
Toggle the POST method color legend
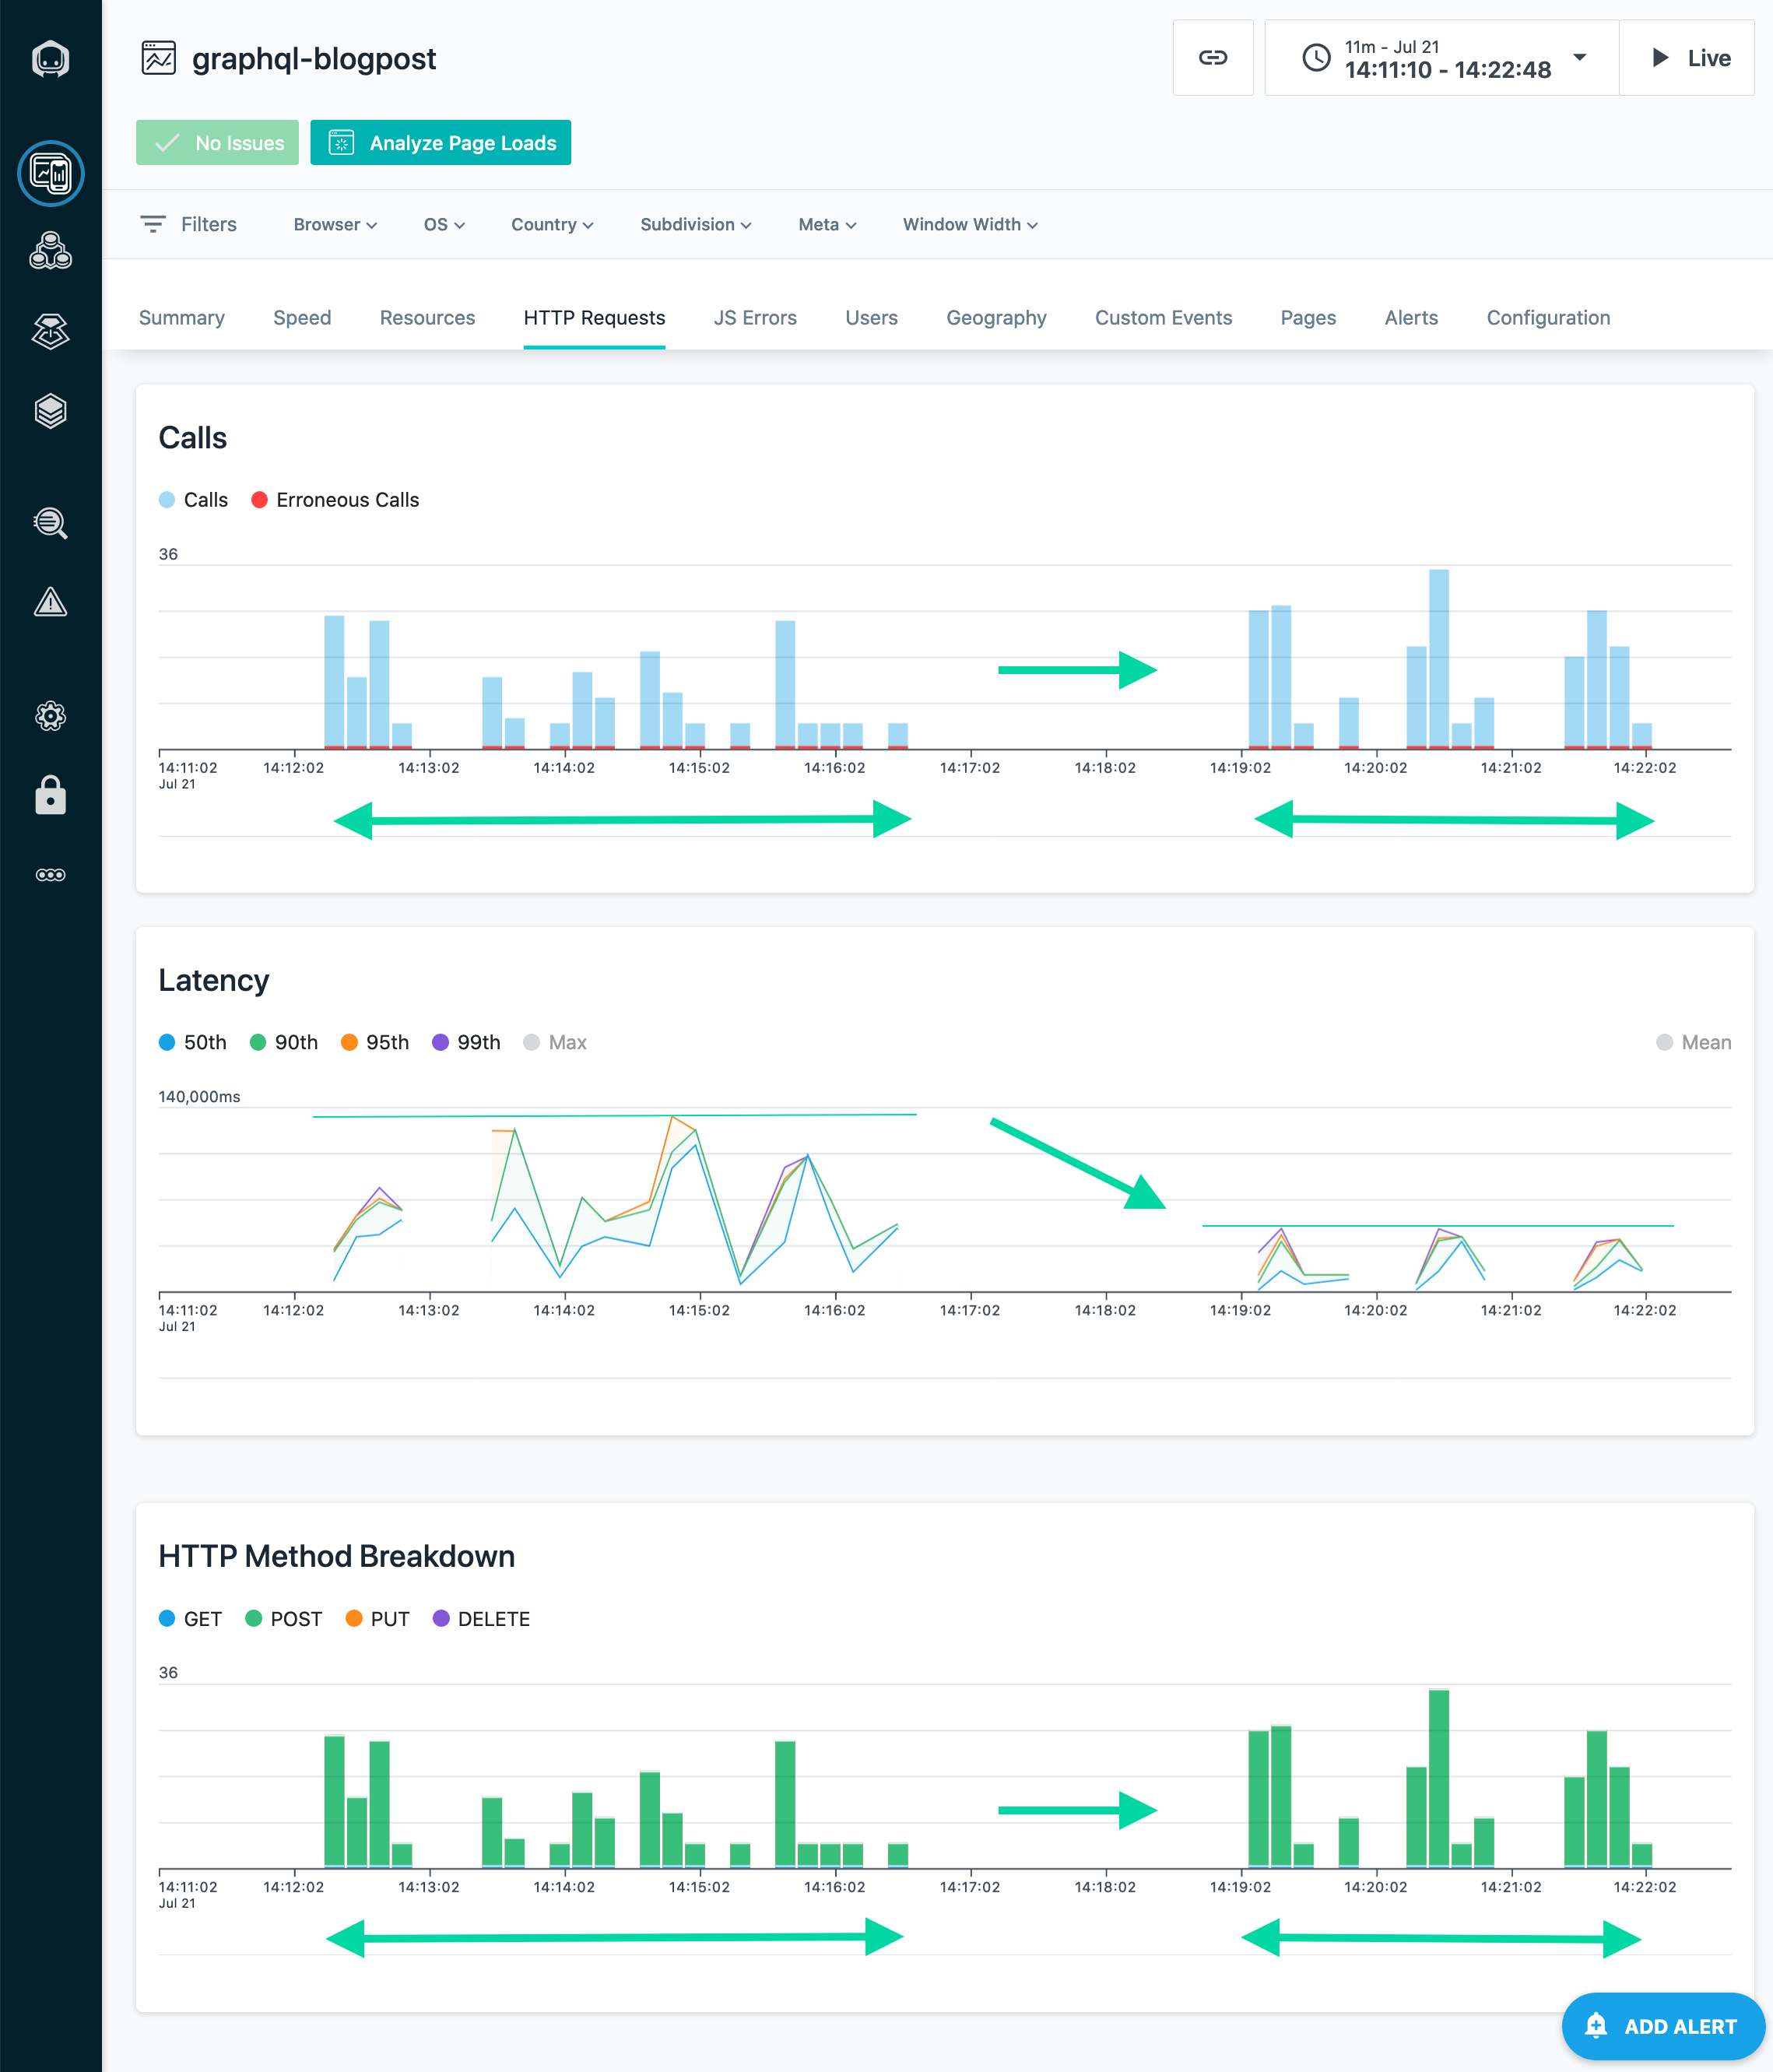pyautogui.click(x=284, y=1619)
